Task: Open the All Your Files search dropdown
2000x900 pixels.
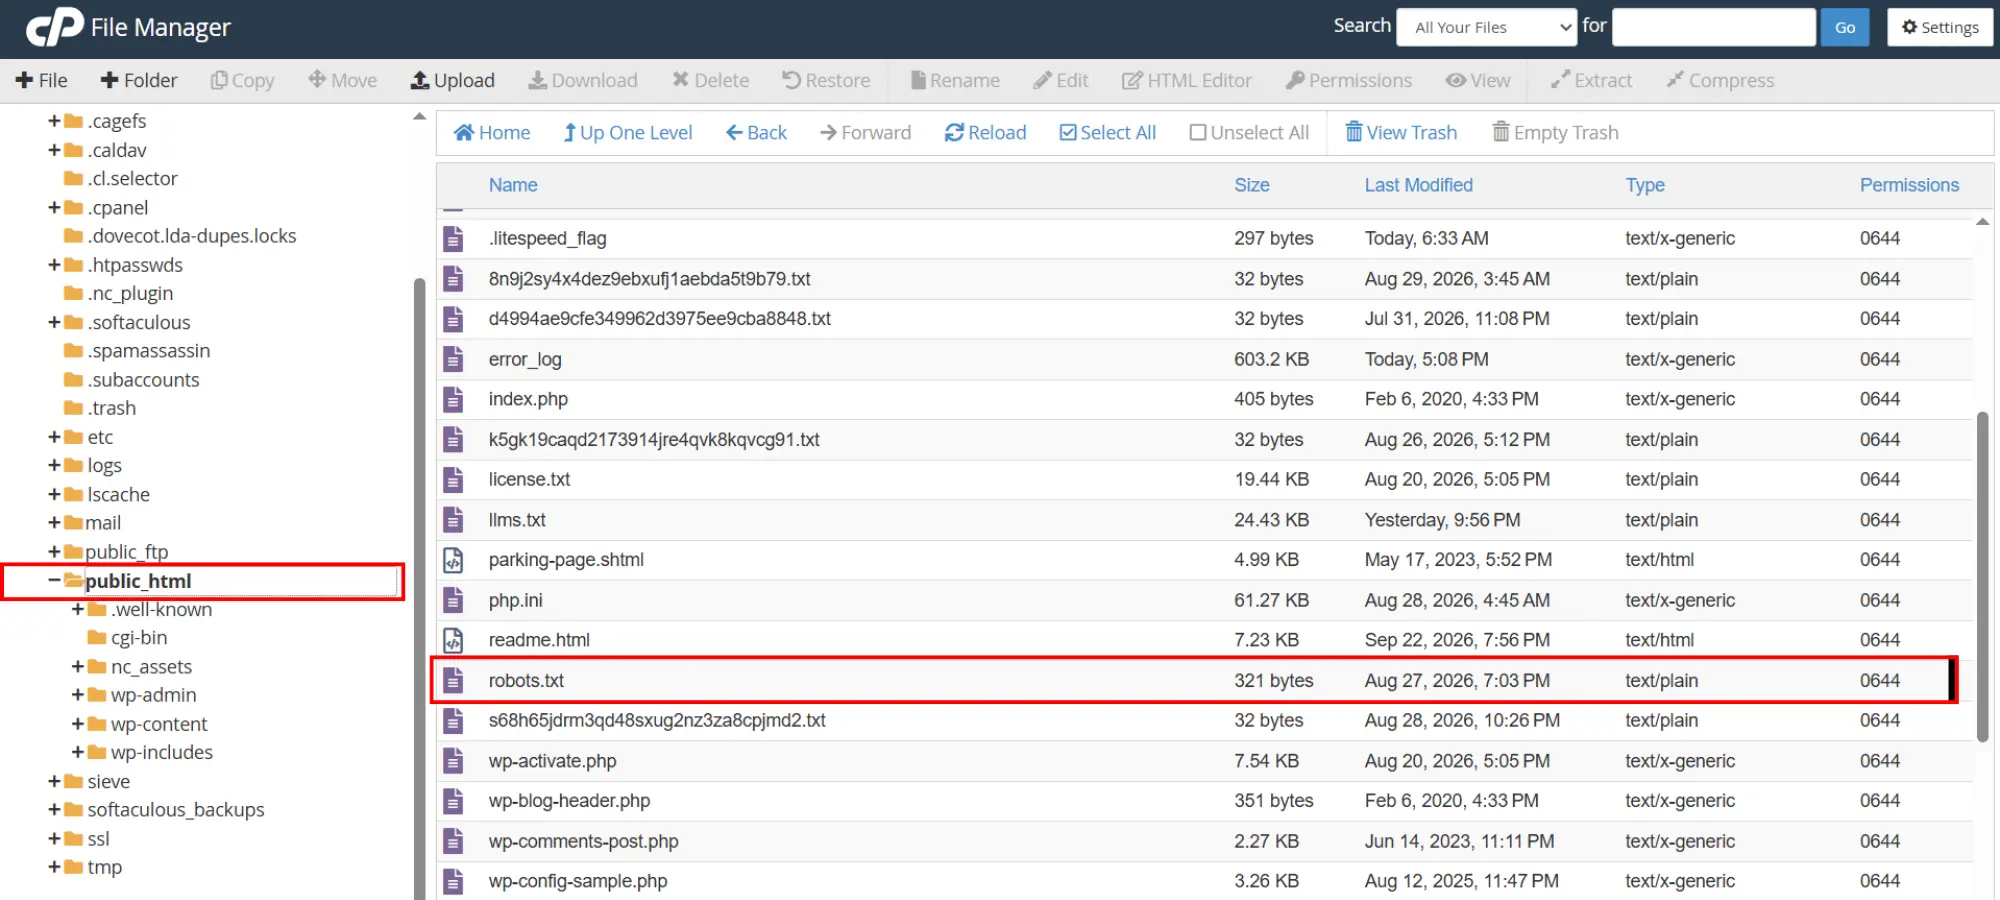Action: 1487,27
